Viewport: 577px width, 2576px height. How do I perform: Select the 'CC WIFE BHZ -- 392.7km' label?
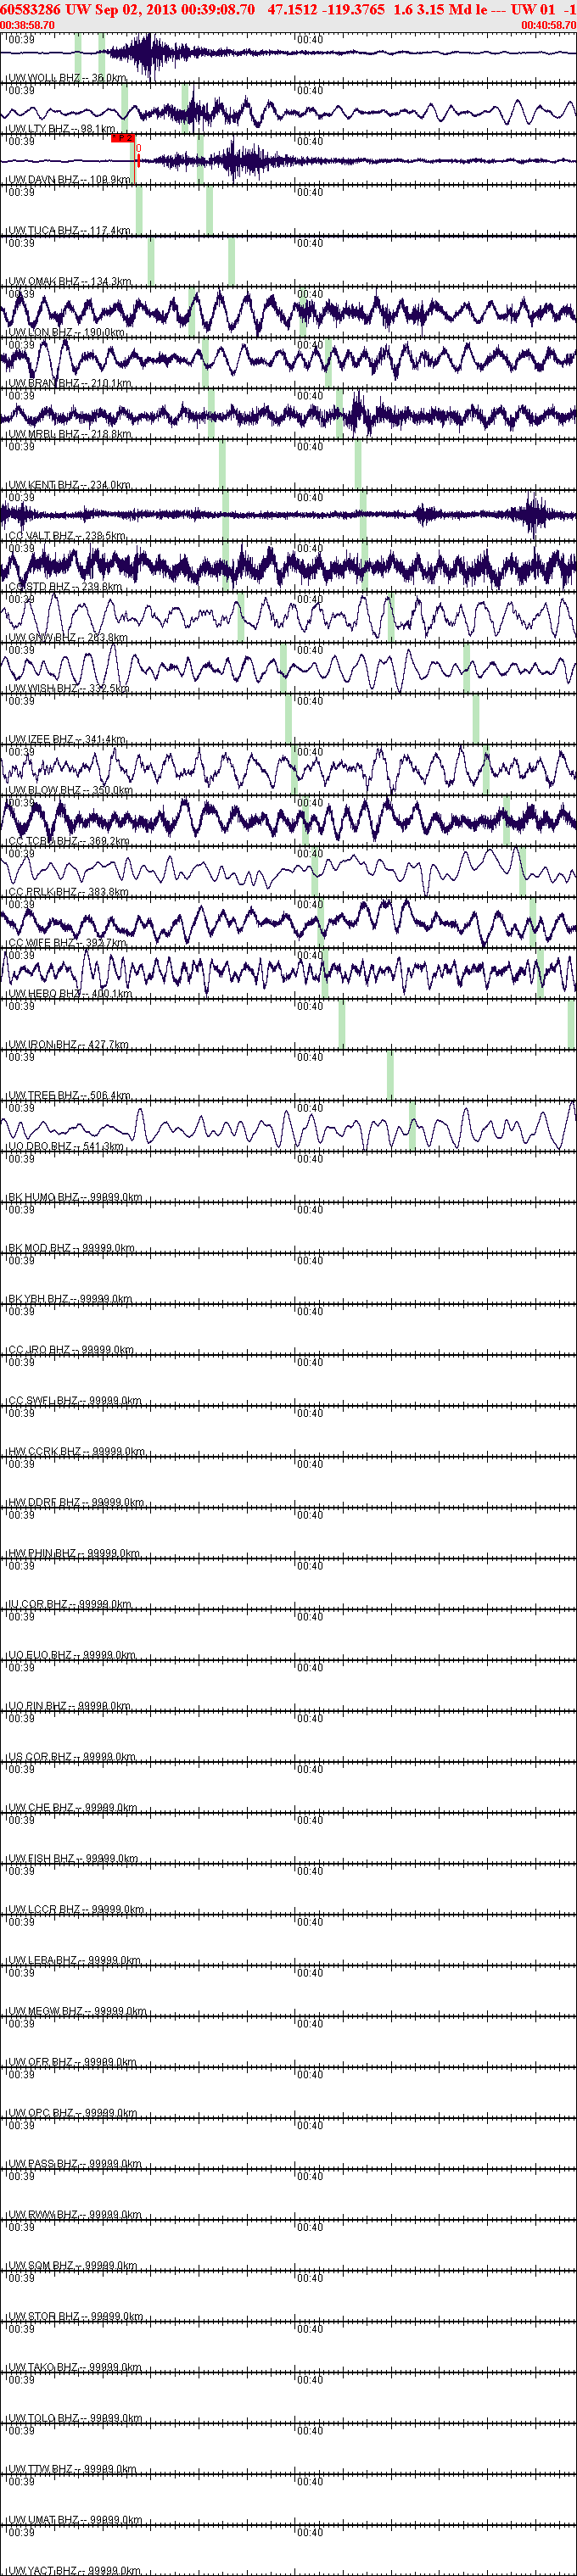click(x=67, y=944)
